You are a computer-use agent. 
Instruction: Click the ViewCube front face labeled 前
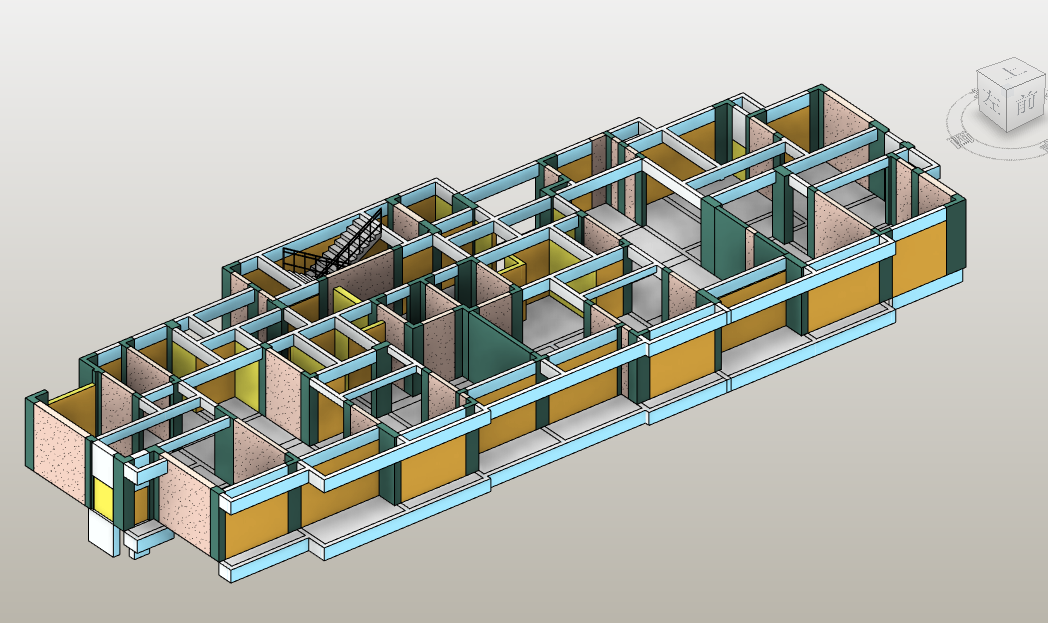pyautogui.click(x=1026, y=104)
